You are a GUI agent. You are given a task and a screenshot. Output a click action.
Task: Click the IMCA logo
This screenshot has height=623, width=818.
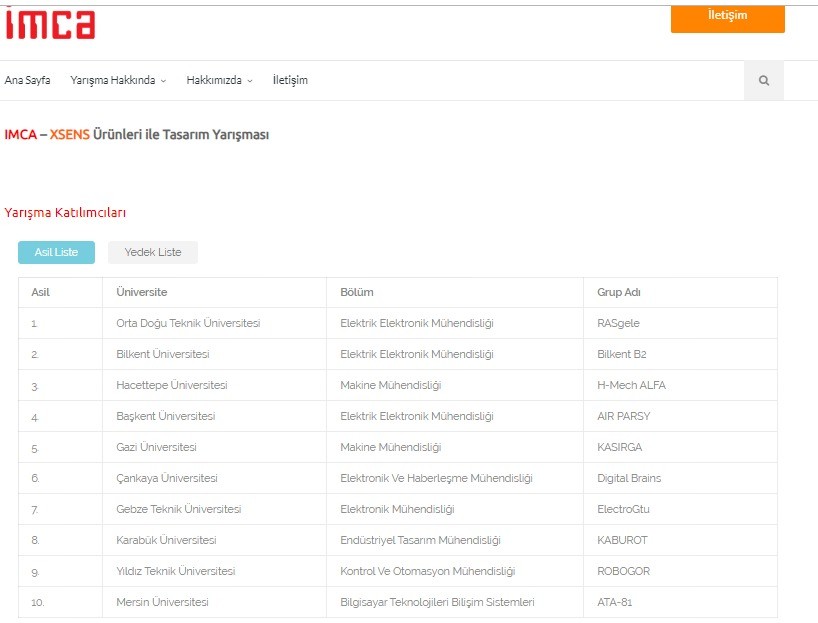coord(50,24)
